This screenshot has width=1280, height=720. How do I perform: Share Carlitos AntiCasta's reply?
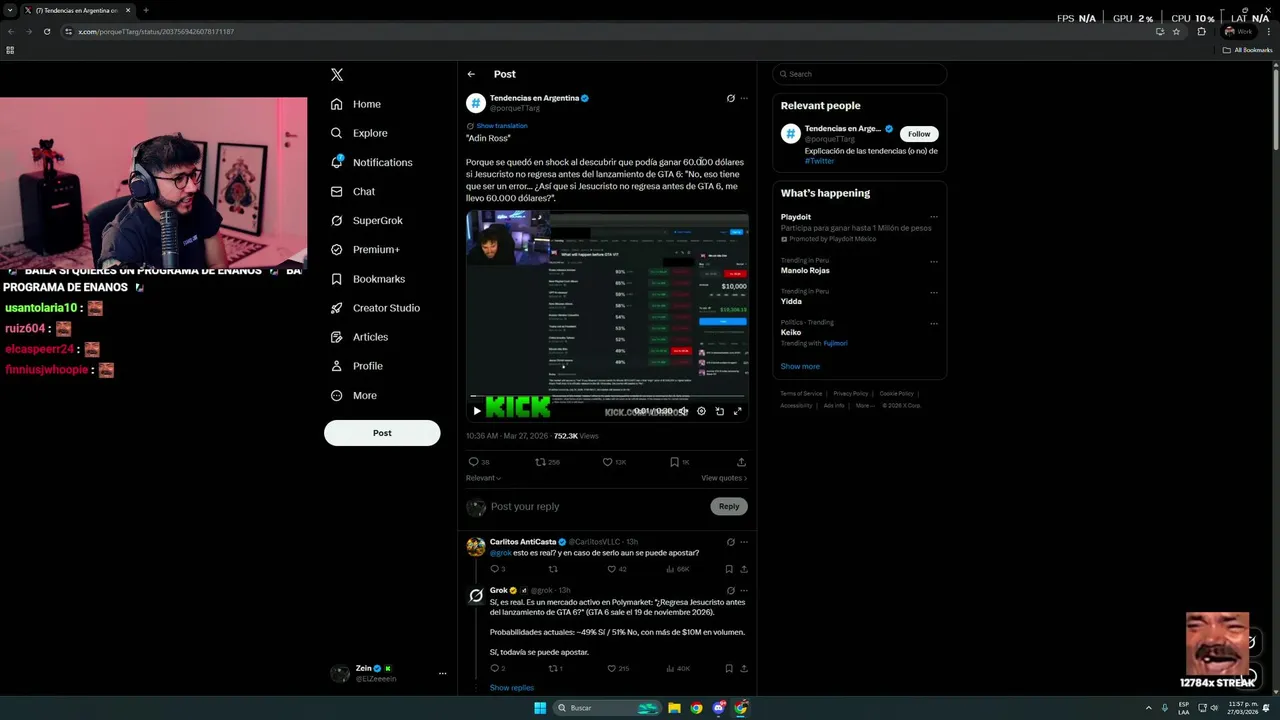click(743, 569)
